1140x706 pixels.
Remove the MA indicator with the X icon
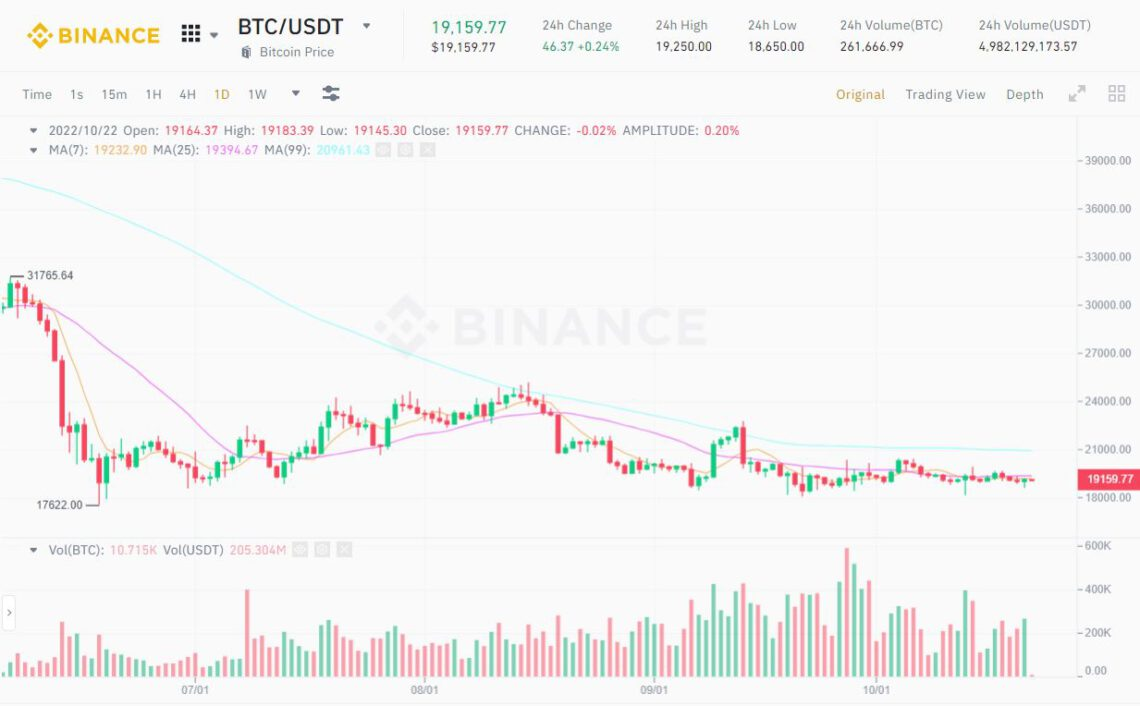coord(427,150)
